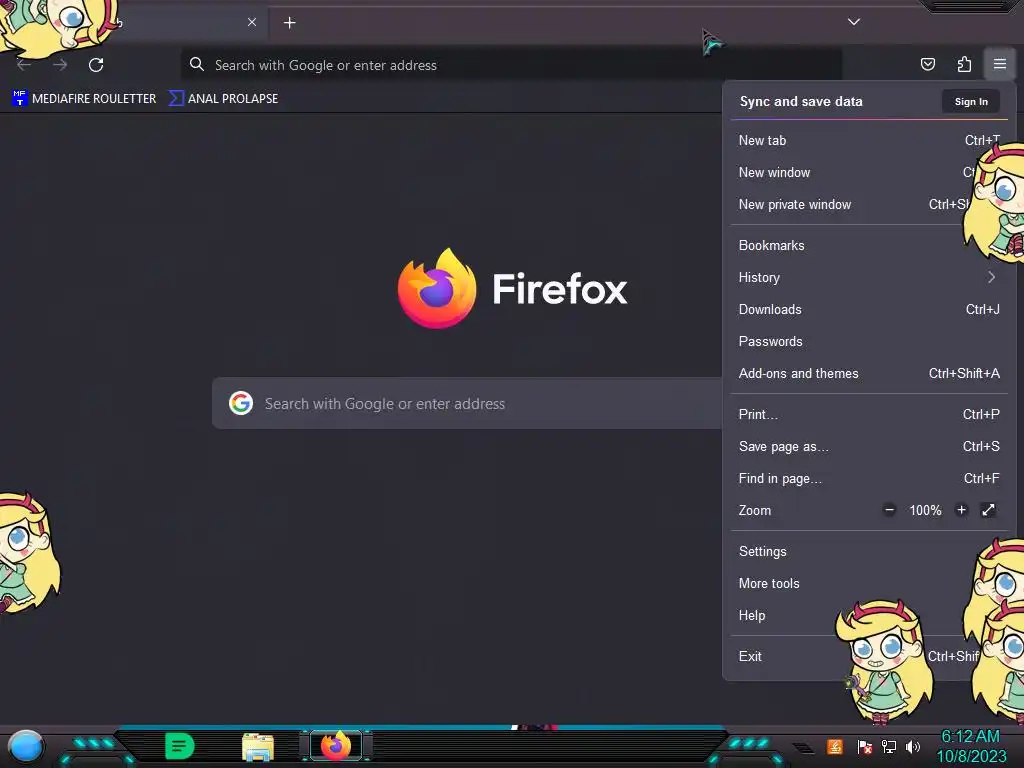Viewport: 1024px width, 768px height.
Task: Select New window menu item
Action: coord(869,172)
